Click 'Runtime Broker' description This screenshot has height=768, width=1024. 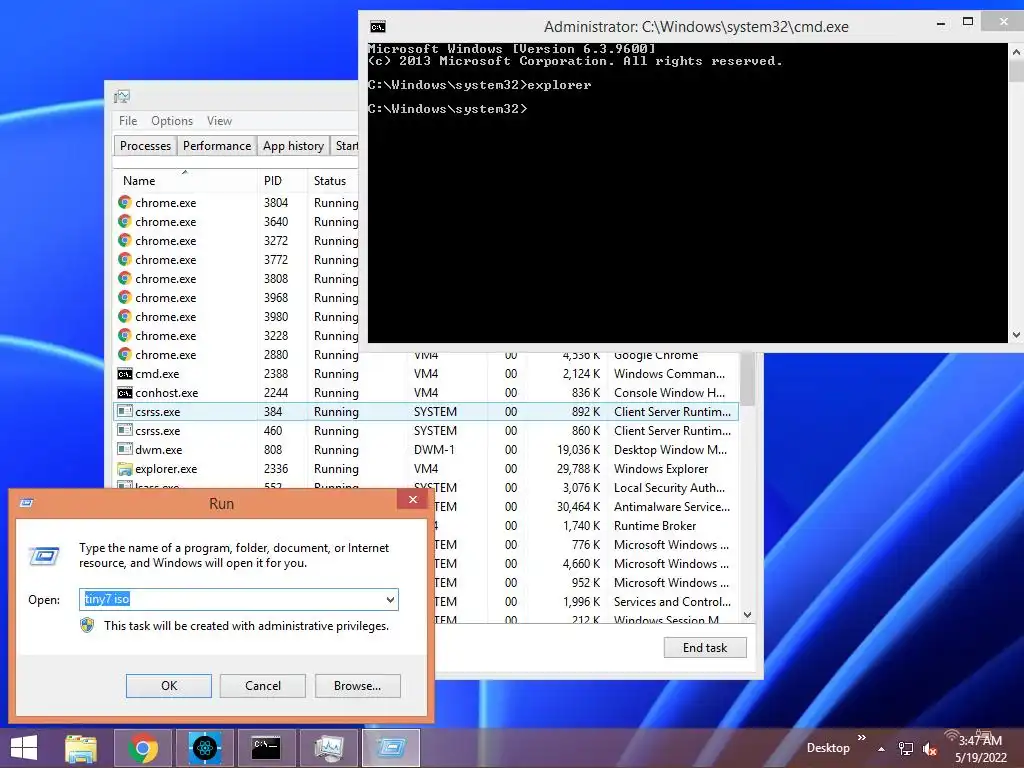654,526
